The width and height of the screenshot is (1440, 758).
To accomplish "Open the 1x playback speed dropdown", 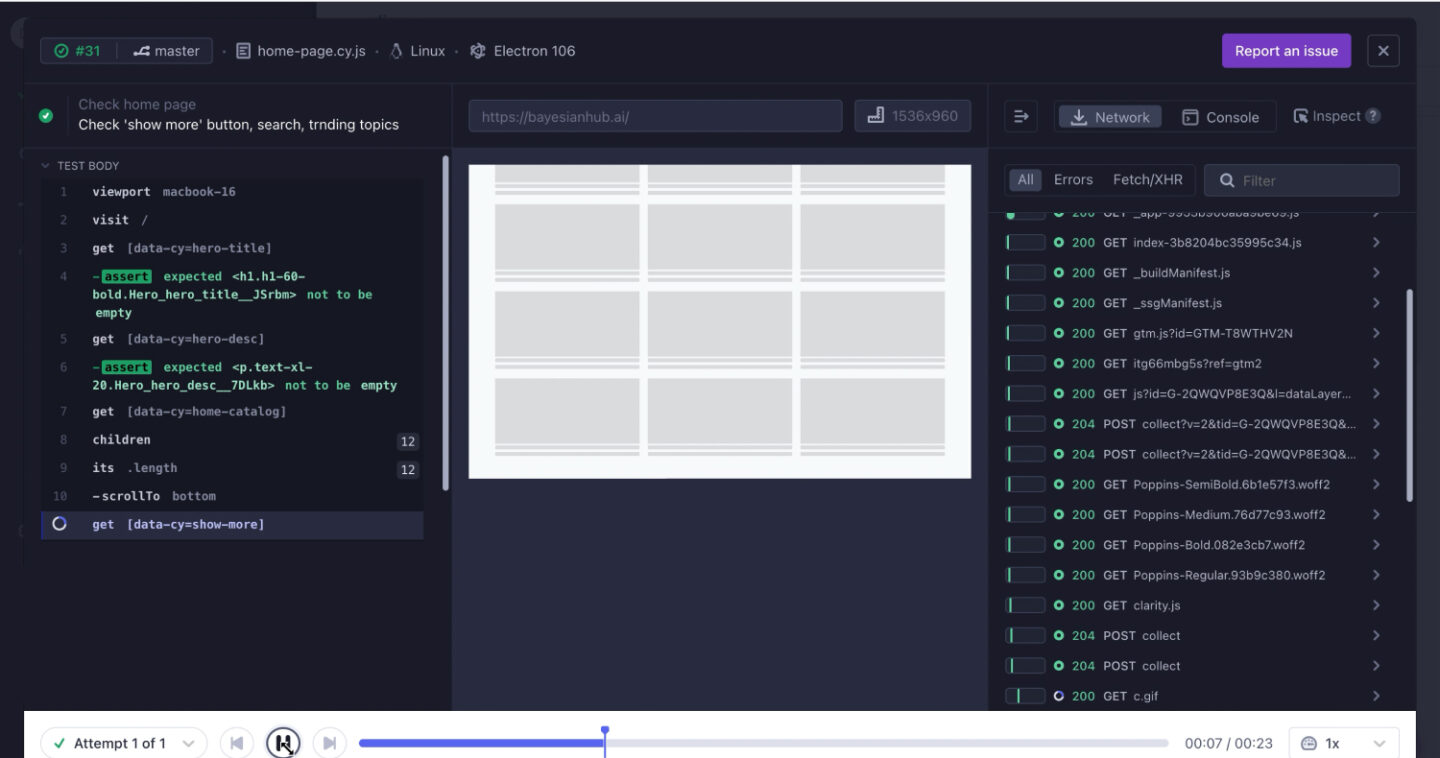I will coord(1344,743).
